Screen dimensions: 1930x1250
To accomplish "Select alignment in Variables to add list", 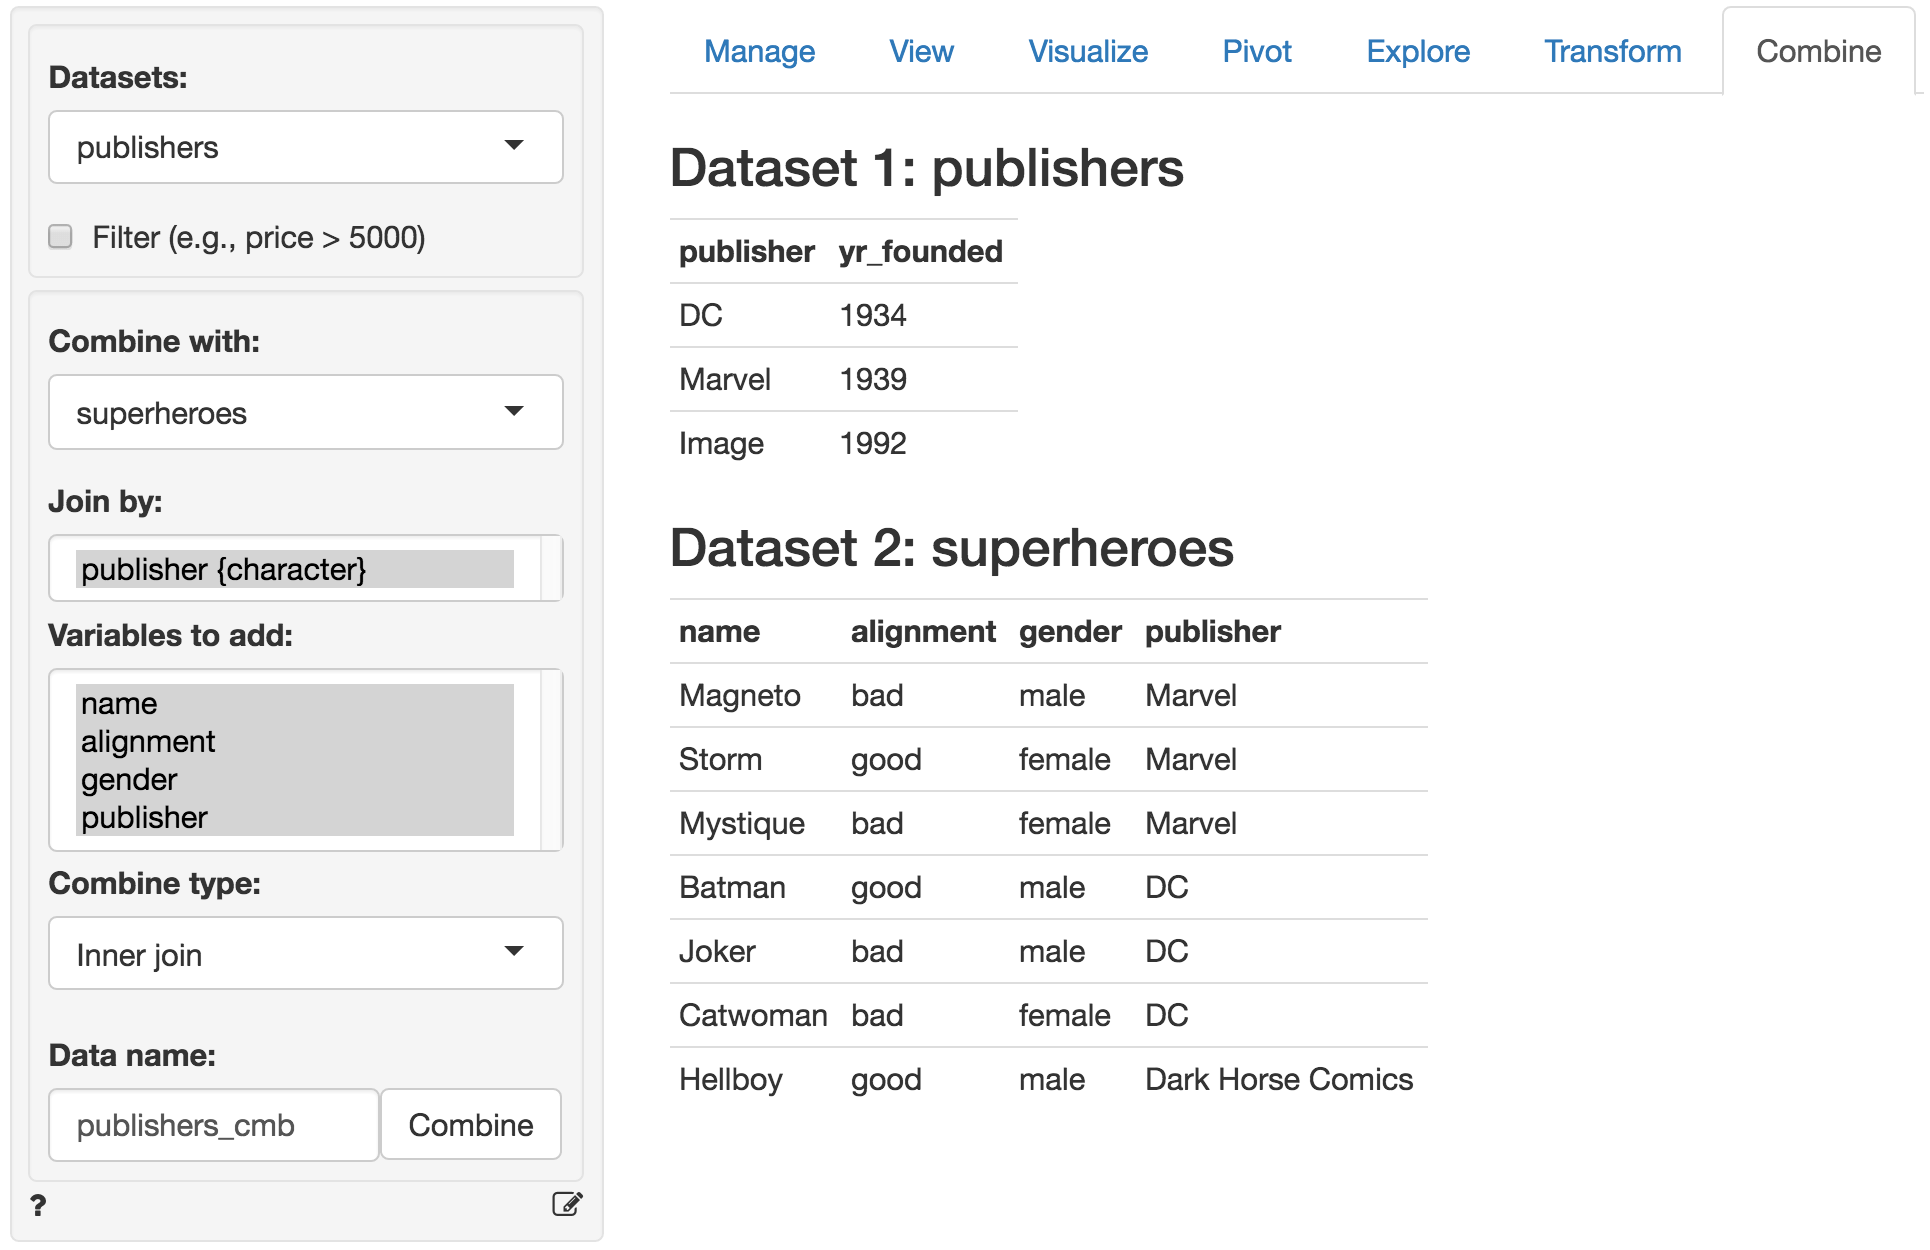I will point(148,741).
